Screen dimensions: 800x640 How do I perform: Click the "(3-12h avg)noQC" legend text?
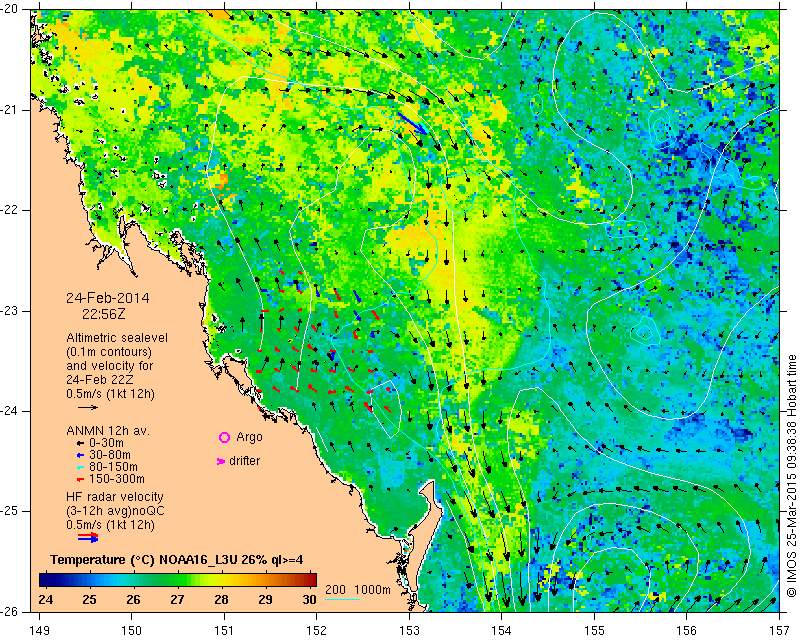point(115,510)
